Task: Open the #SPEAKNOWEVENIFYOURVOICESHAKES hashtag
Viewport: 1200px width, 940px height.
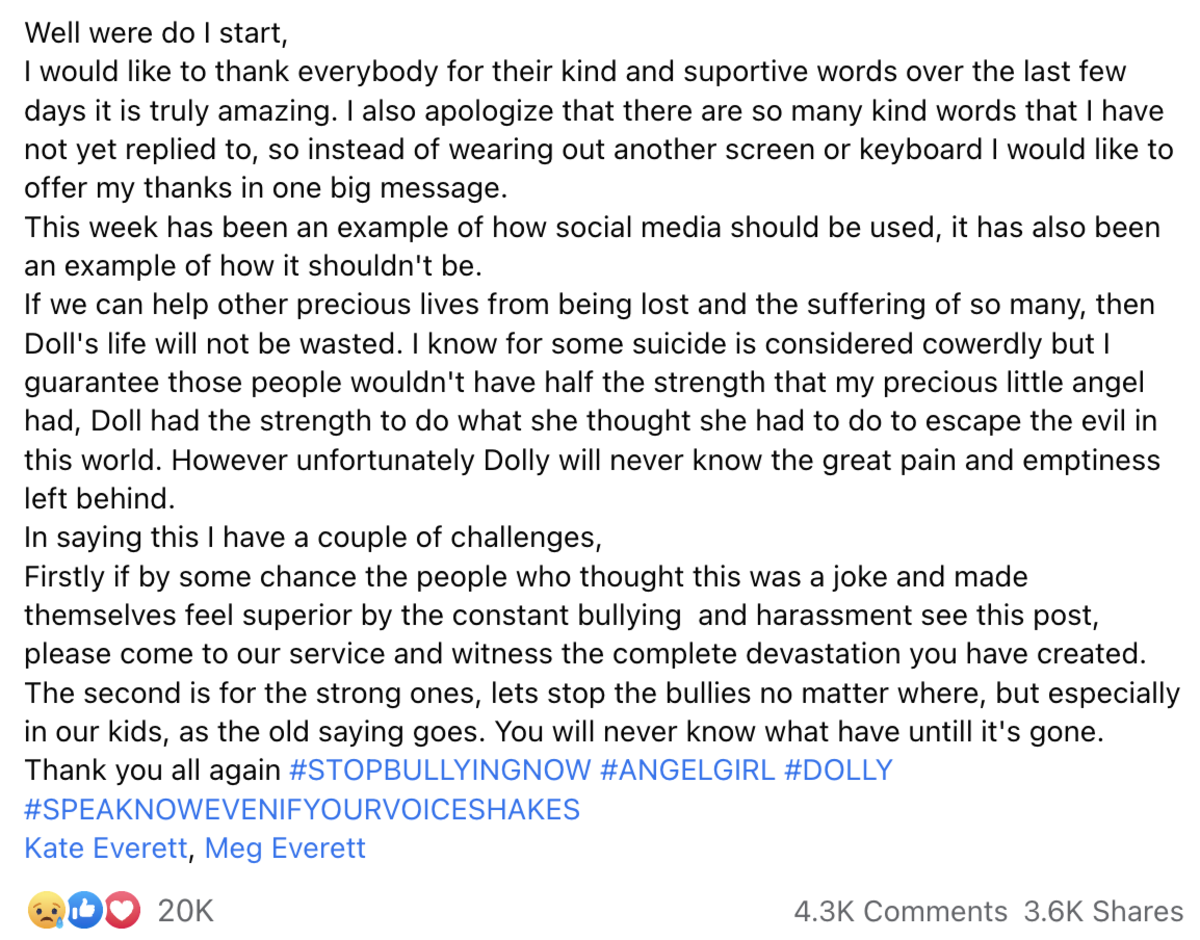Action: (x=302, y=809)
